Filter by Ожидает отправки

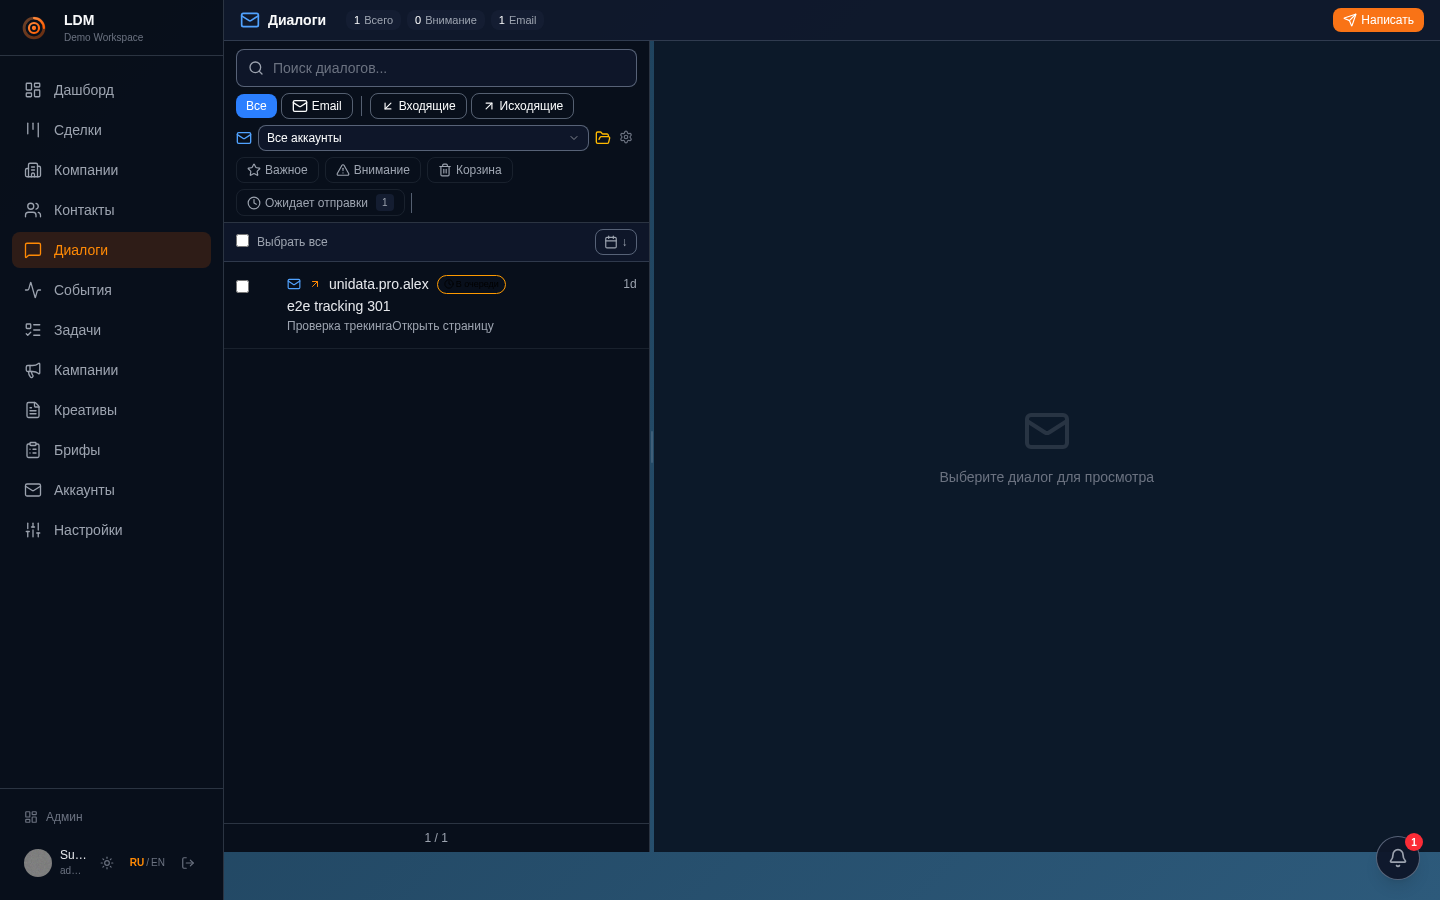(320, 203)
